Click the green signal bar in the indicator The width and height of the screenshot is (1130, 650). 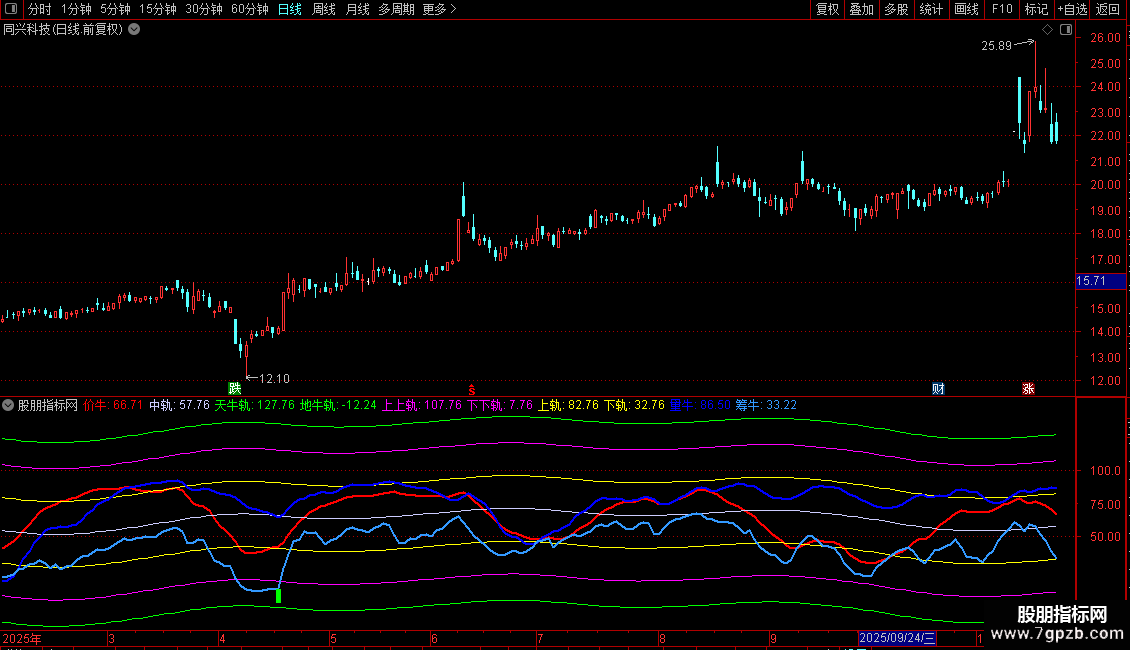278,596
